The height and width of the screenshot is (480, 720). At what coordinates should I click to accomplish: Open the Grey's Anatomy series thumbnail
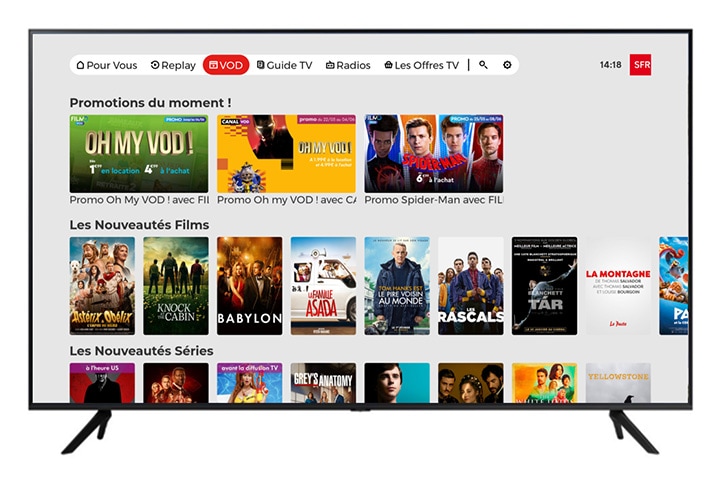323,383
